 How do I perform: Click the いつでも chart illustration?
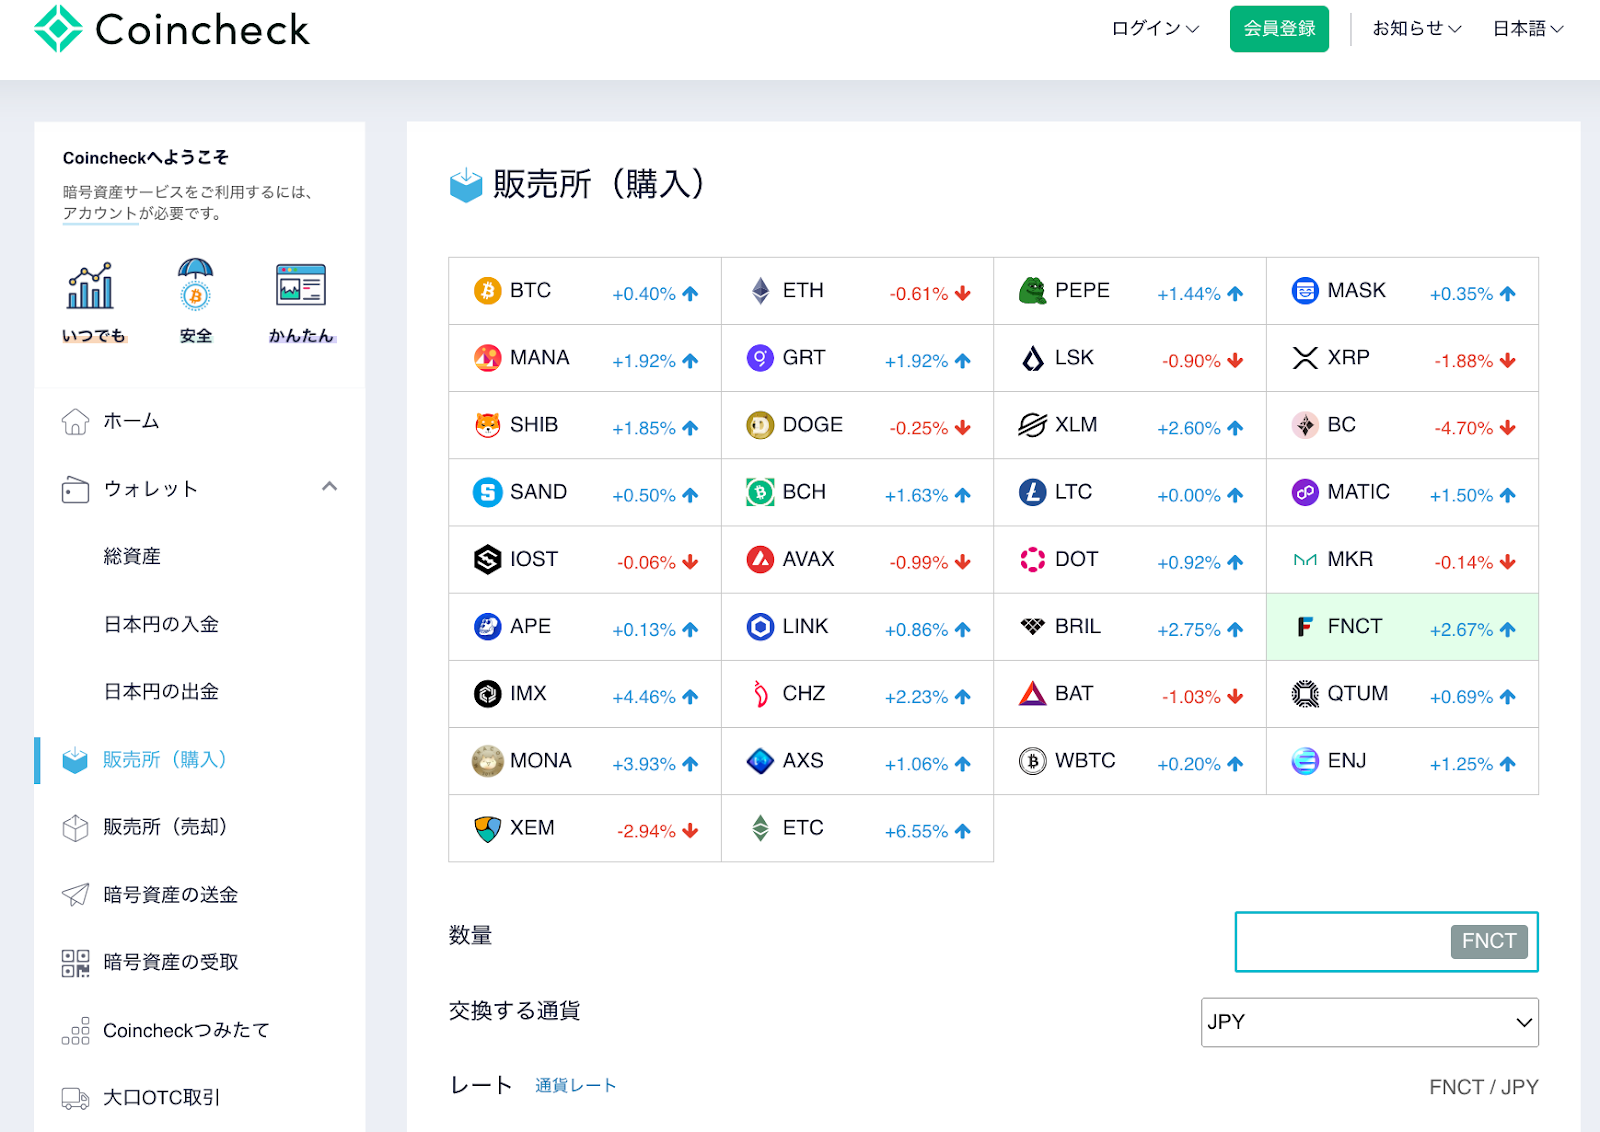(92, 287)
